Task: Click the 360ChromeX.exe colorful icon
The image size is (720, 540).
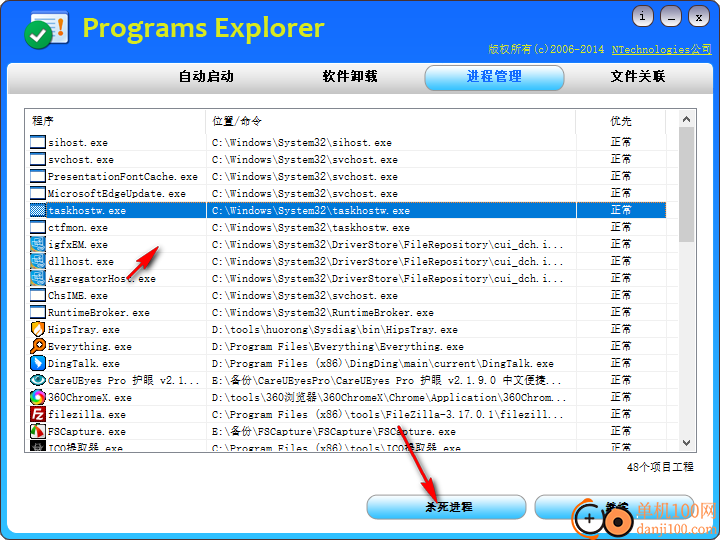Action: 38,397
